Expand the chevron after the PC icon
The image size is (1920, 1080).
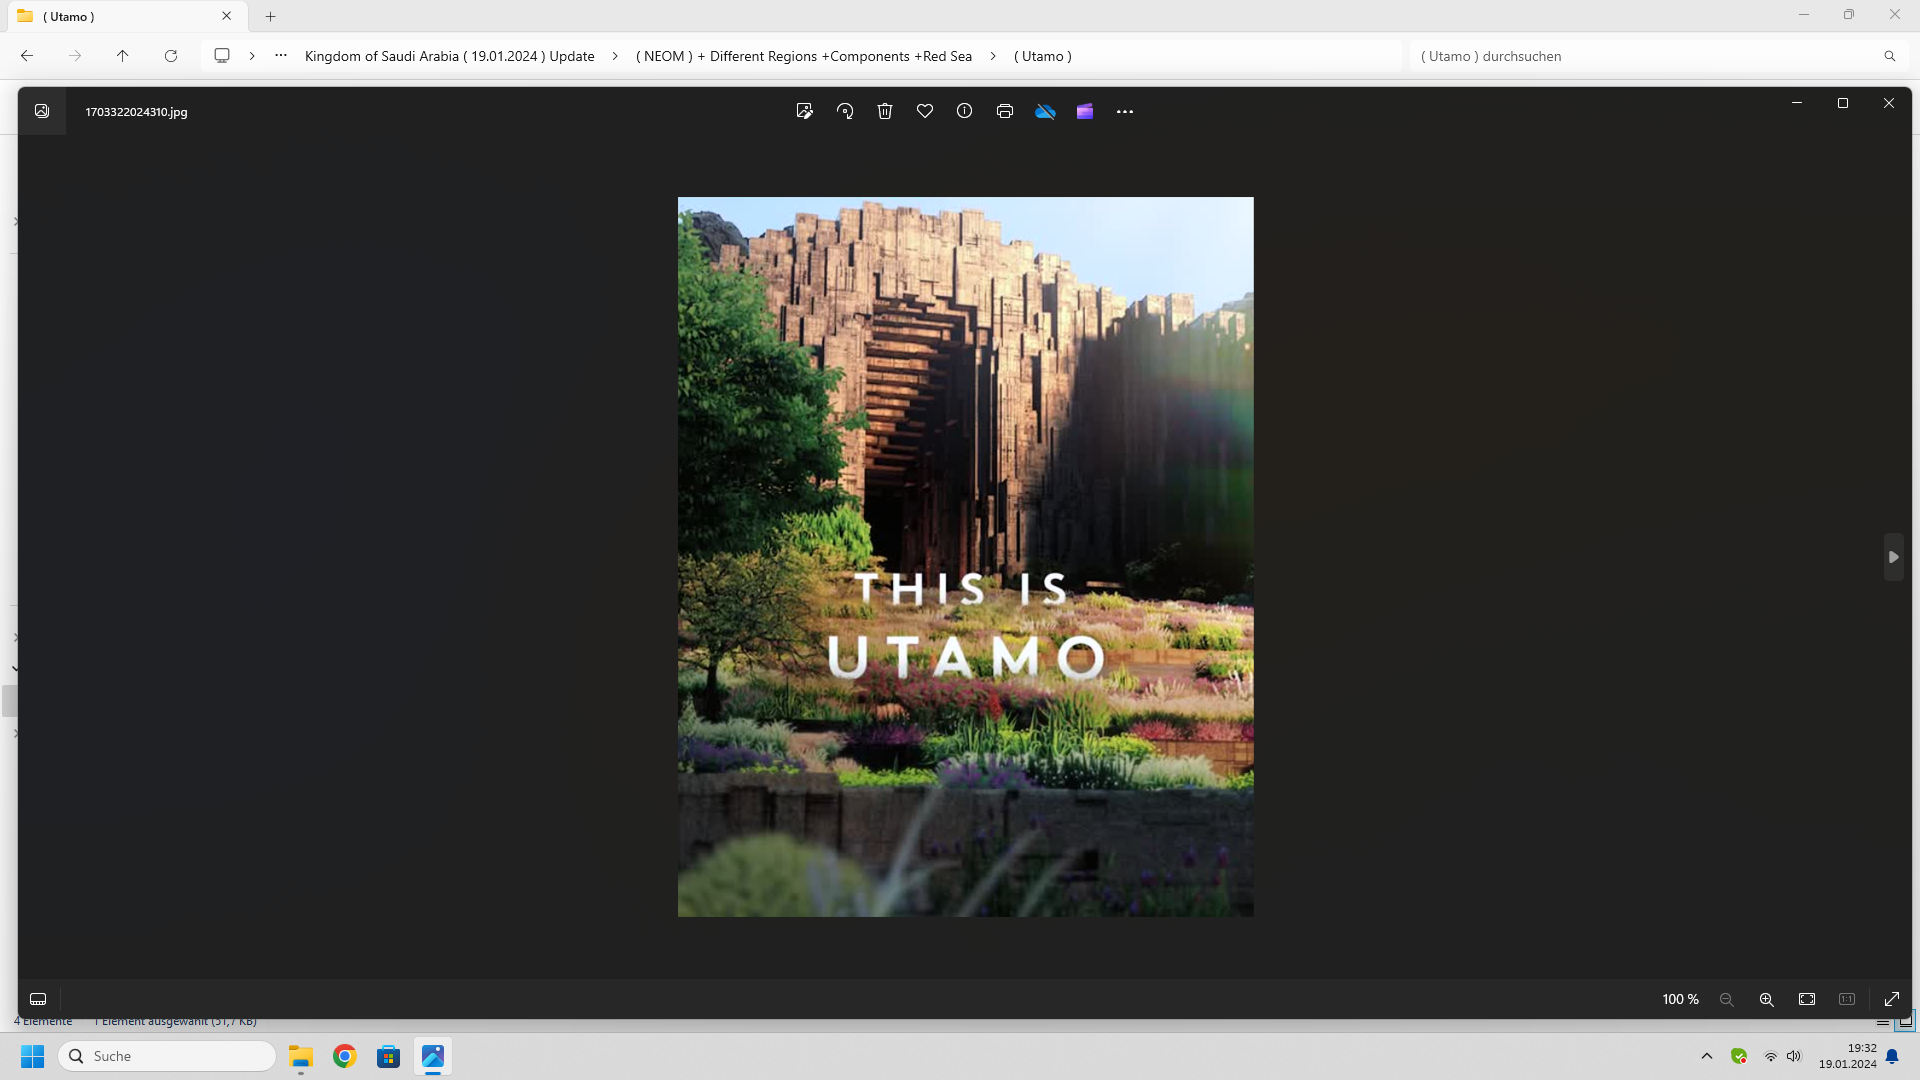point(252,56)
